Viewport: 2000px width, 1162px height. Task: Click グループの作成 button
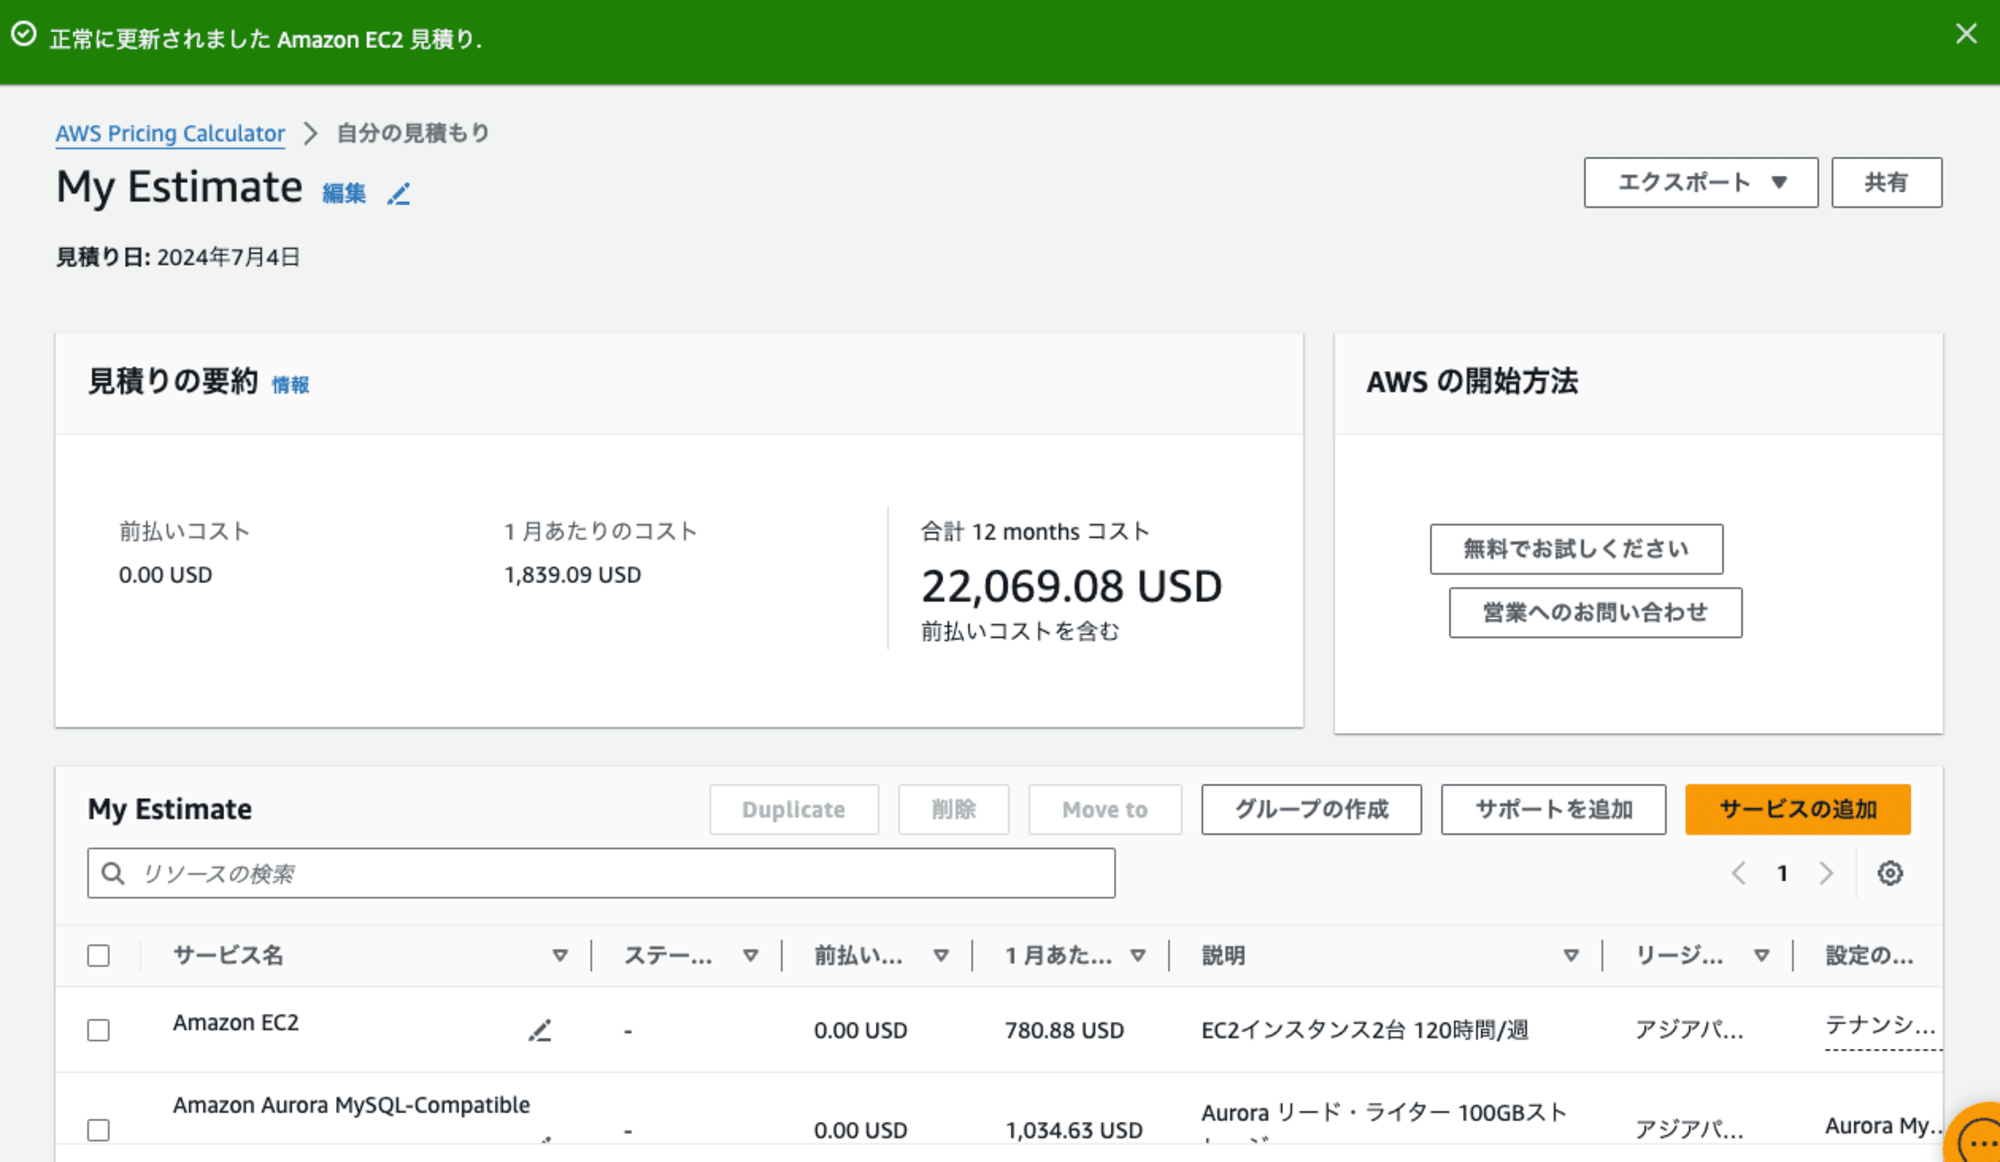pos(1311,809)
